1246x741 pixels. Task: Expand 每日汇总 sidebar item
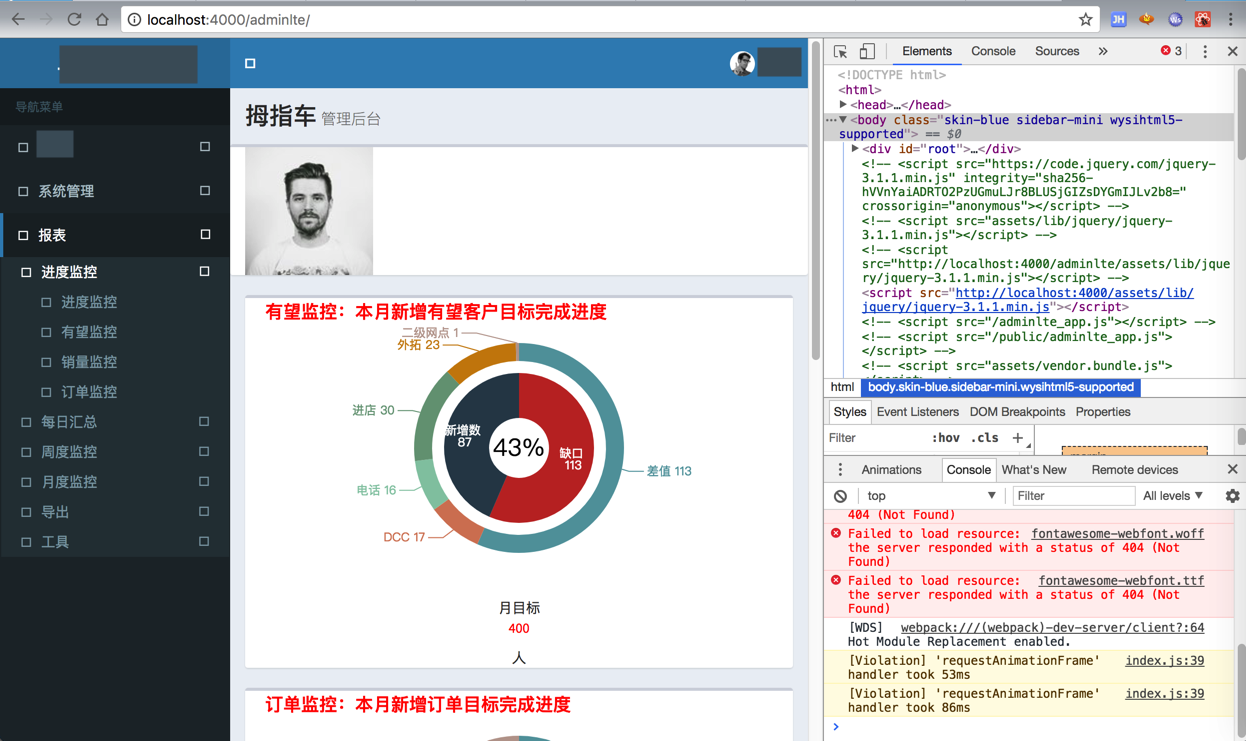(204, 422)
